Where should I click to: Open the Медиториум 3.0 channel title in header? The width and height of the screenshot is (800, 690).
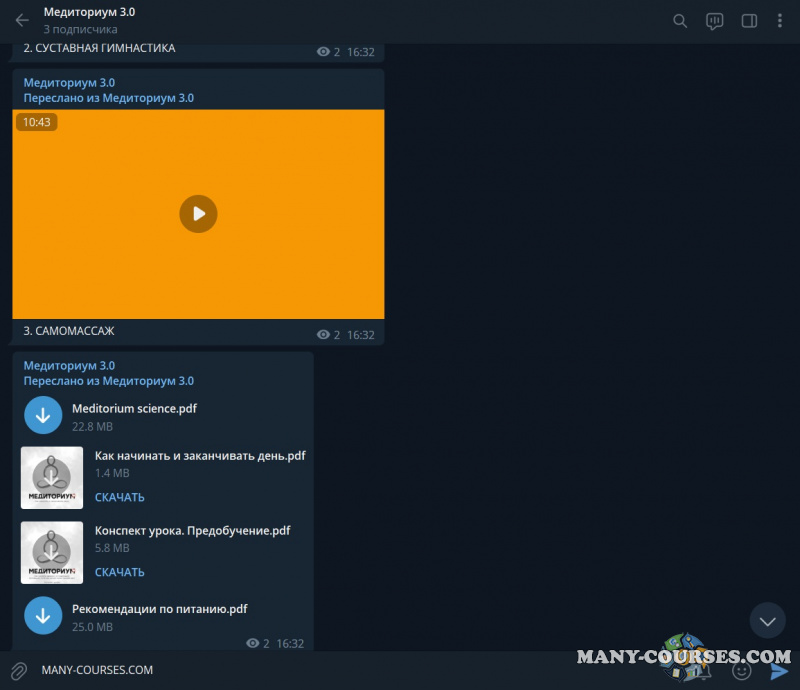[89, 13]
